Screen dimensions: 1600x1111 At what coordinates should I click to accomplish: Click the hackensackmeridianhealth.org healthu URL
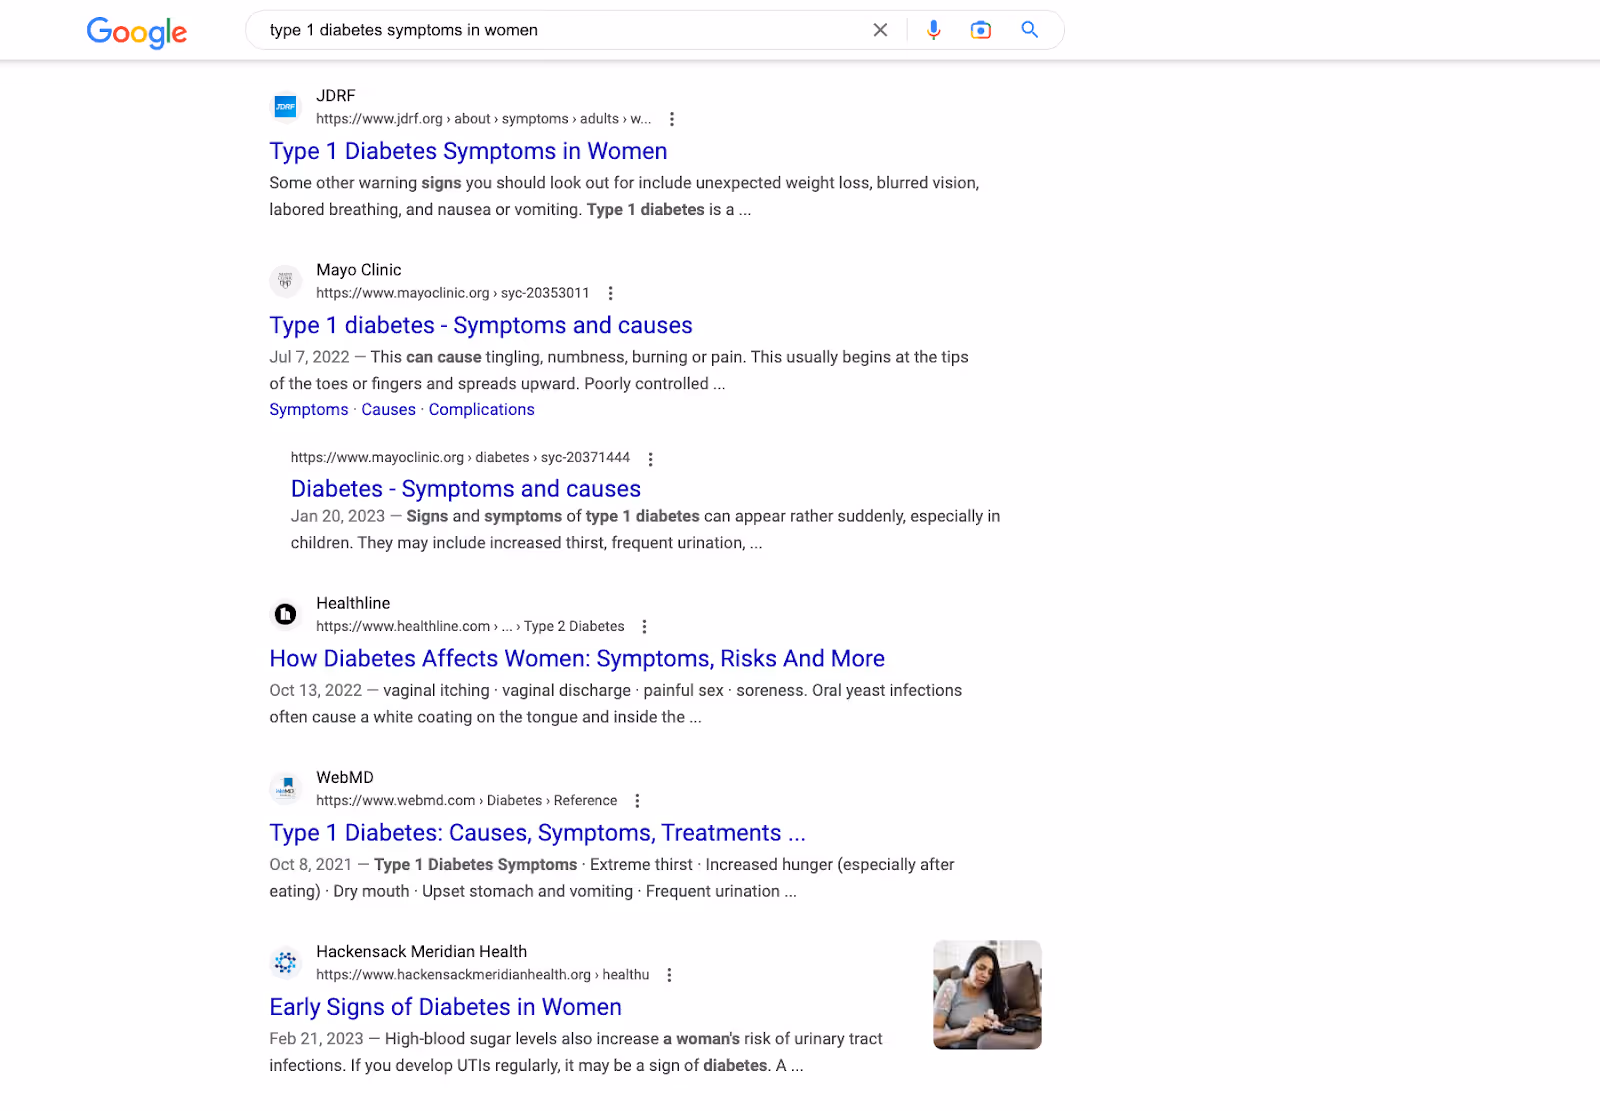click(483, 975)
